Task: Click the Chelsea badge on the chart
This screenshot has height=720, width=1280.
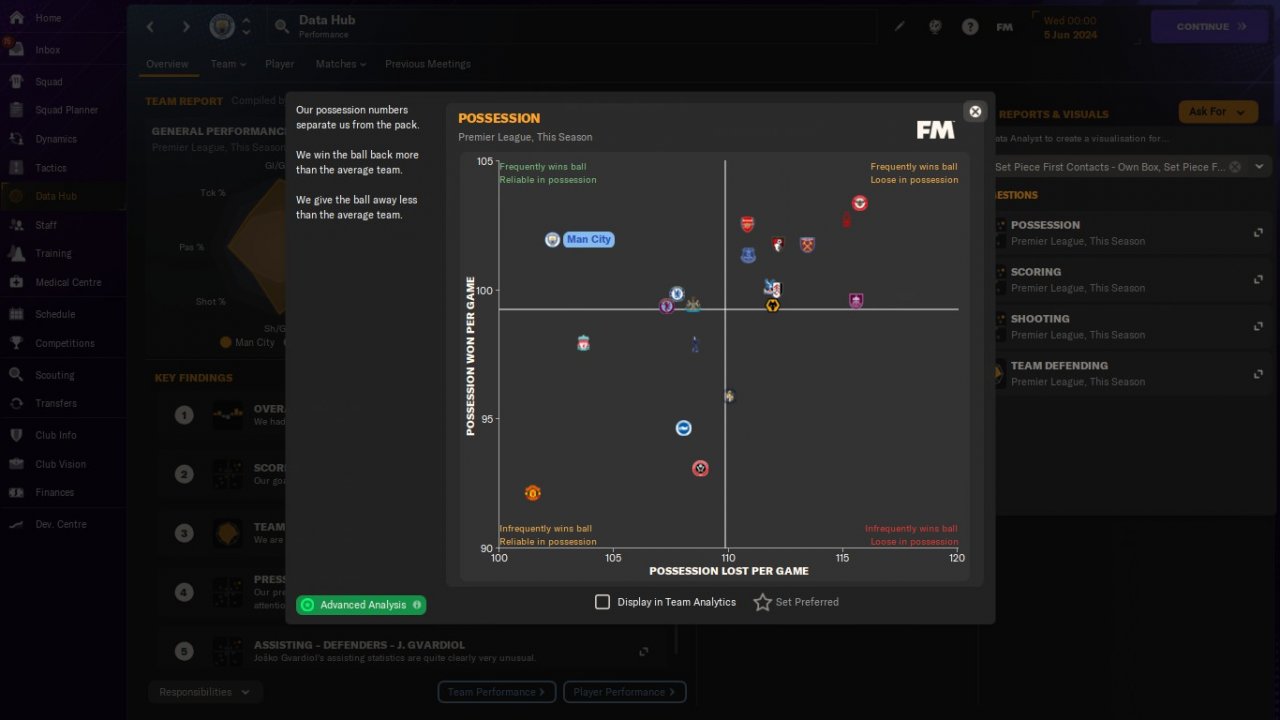Action: tap(677, 294)
